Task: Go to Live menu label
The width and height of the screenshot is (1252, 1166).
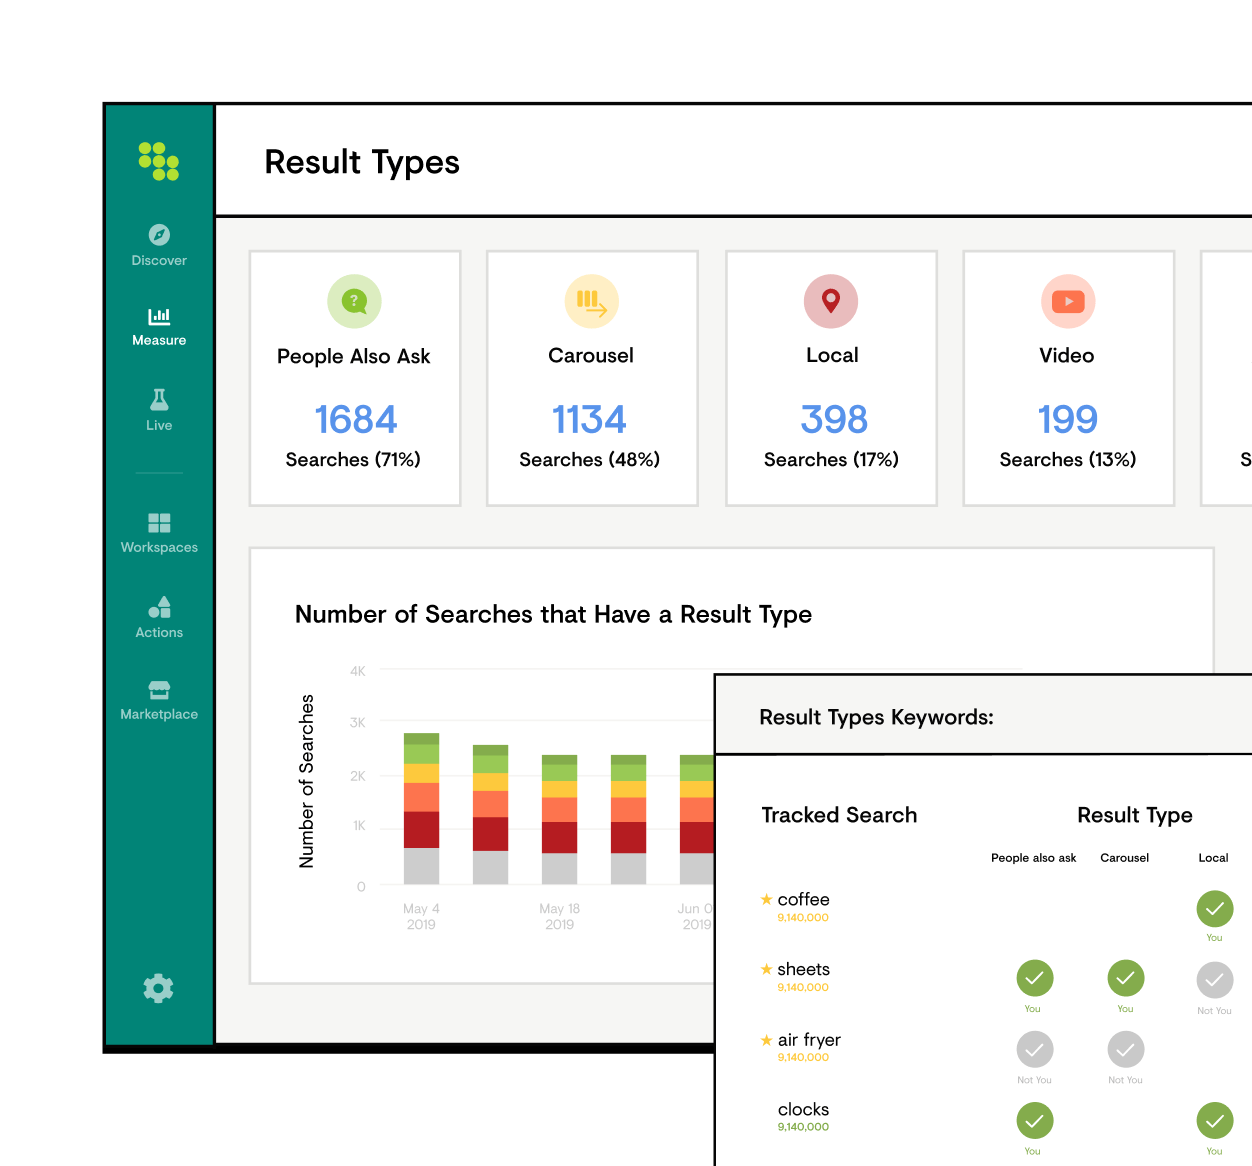Action: coord(159,426)
